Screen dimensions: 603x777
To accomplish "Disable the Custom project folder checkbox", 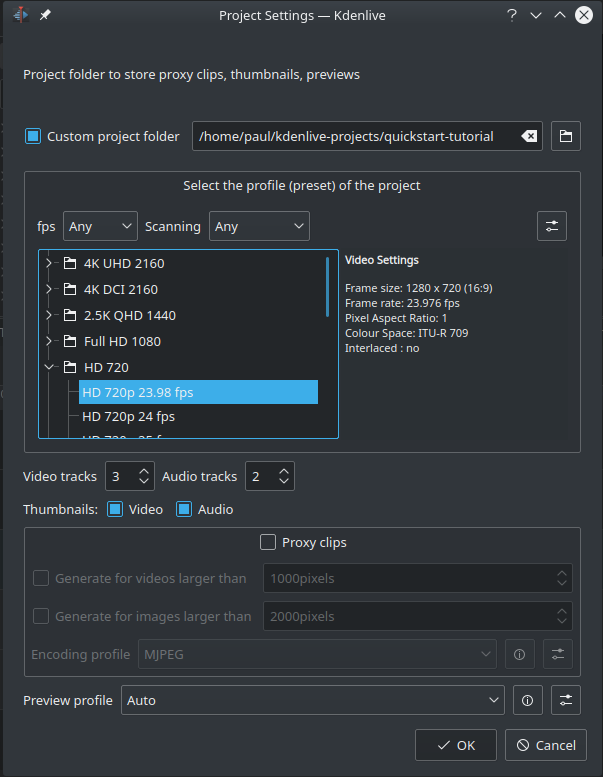I will click(33, 136).
